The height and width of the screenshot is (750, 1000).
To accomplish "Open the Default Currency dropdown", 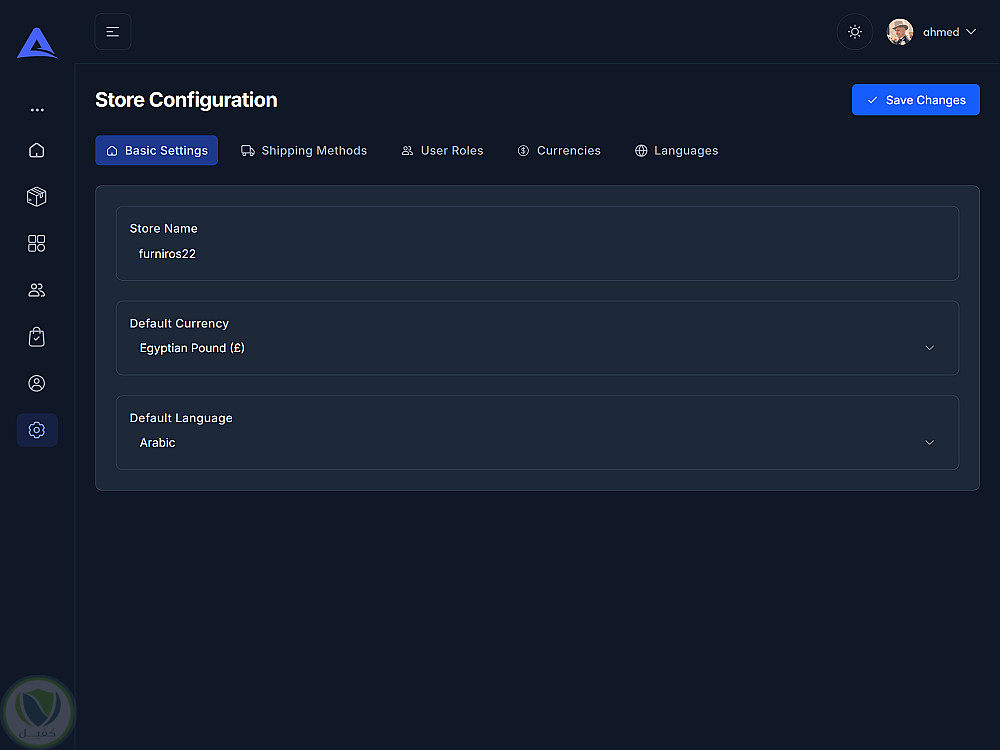I will [x=537, y=348].
